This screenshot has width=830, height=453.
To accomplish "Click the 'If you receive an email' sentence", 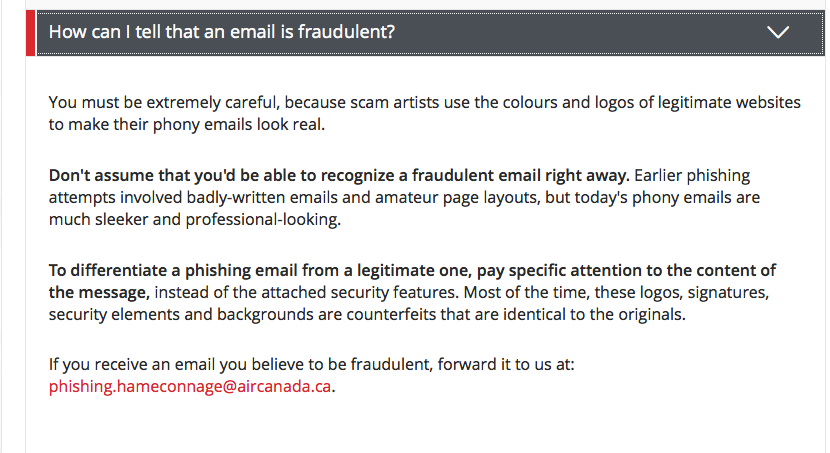I will click(x=311, y=364).
